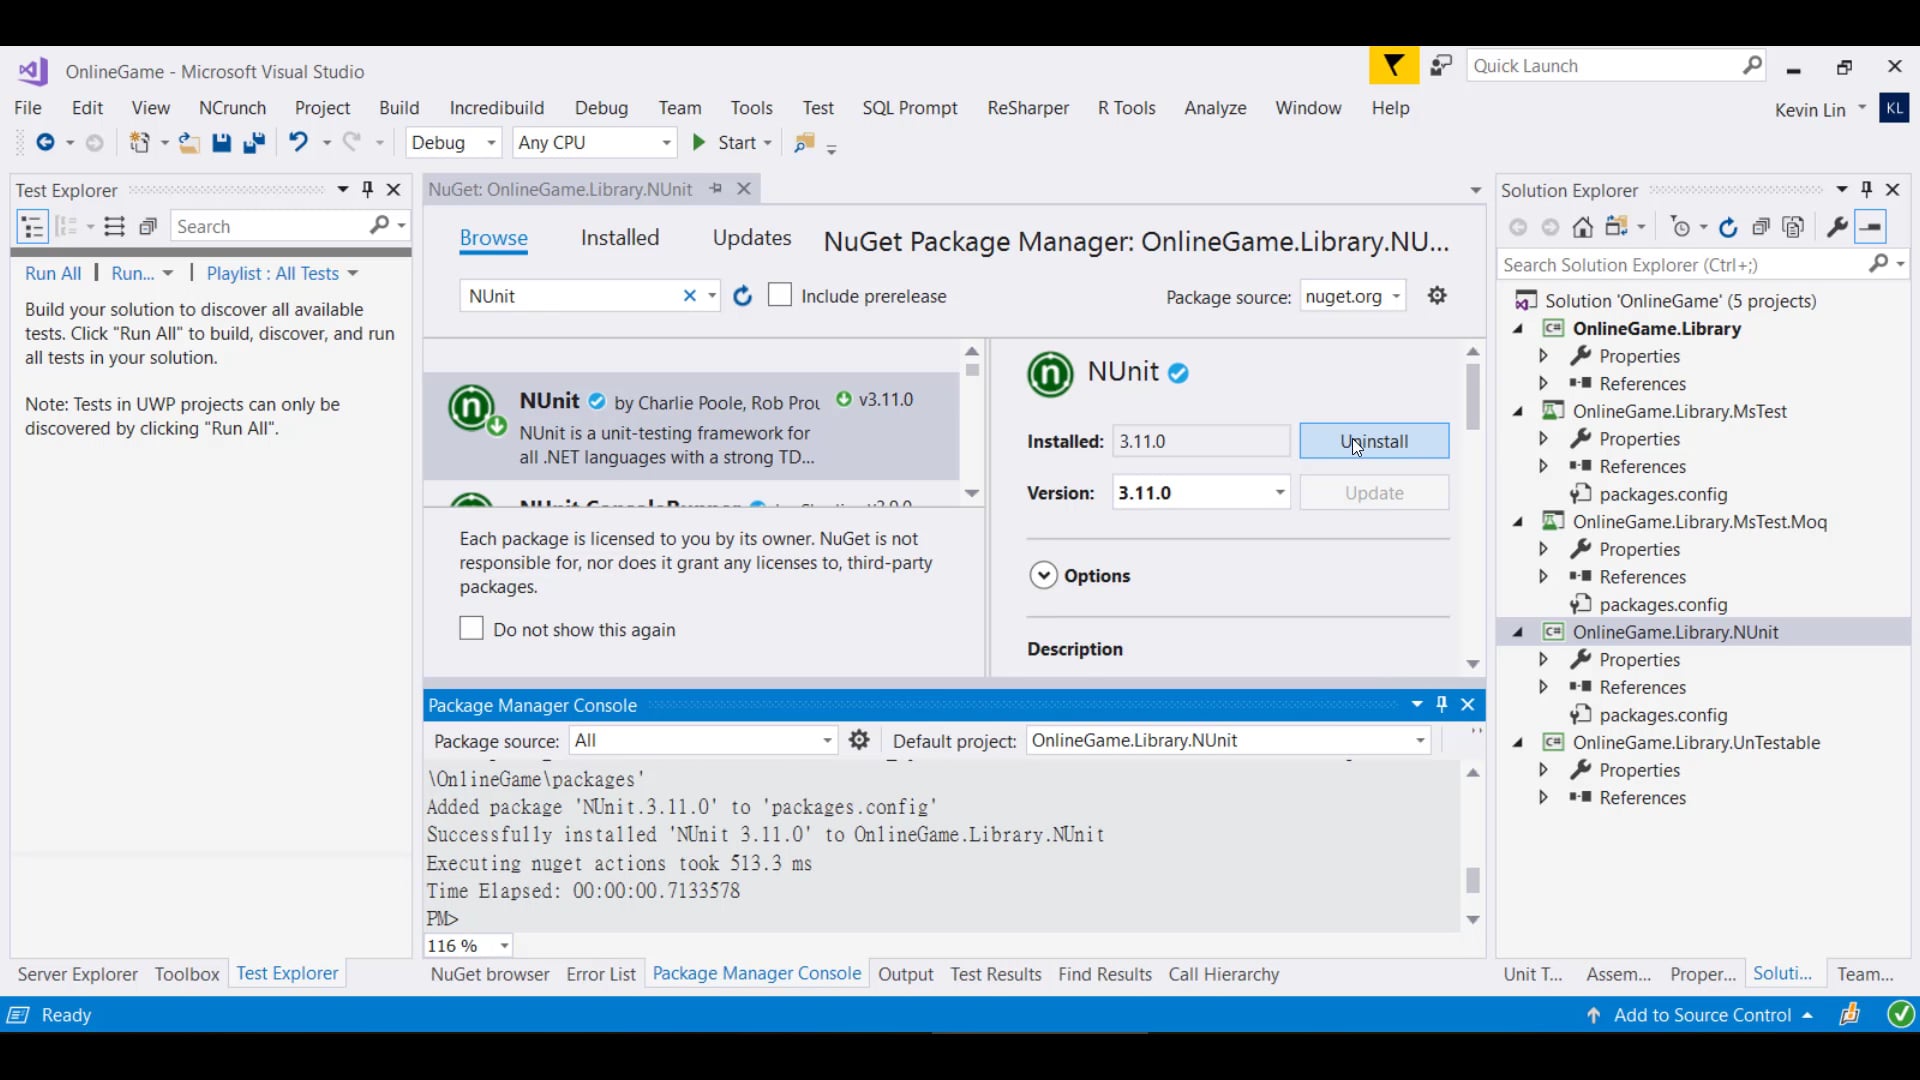Collapse OnlineGame.Library.NUnit project node

[1518, 633]
